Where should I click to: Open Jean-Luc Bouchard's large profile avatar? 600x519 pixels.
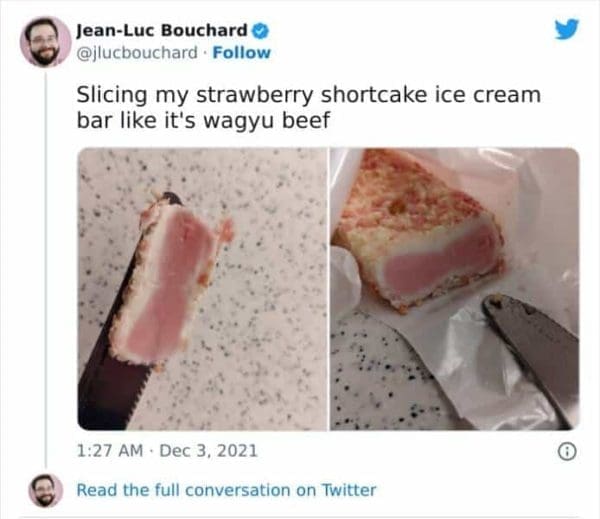point(45,42)
